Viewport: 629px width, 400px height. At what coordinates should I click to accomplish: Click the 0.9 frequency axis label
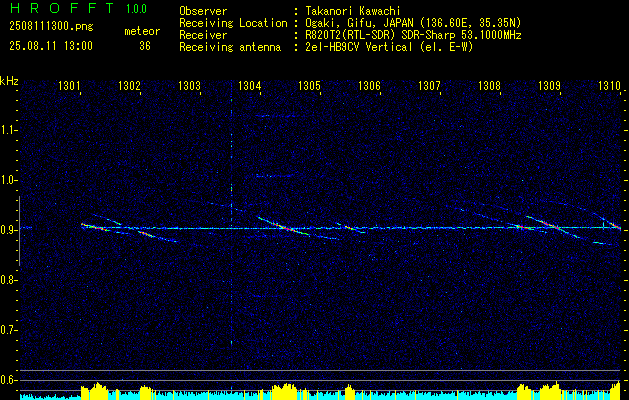click(x=8, y=230)
